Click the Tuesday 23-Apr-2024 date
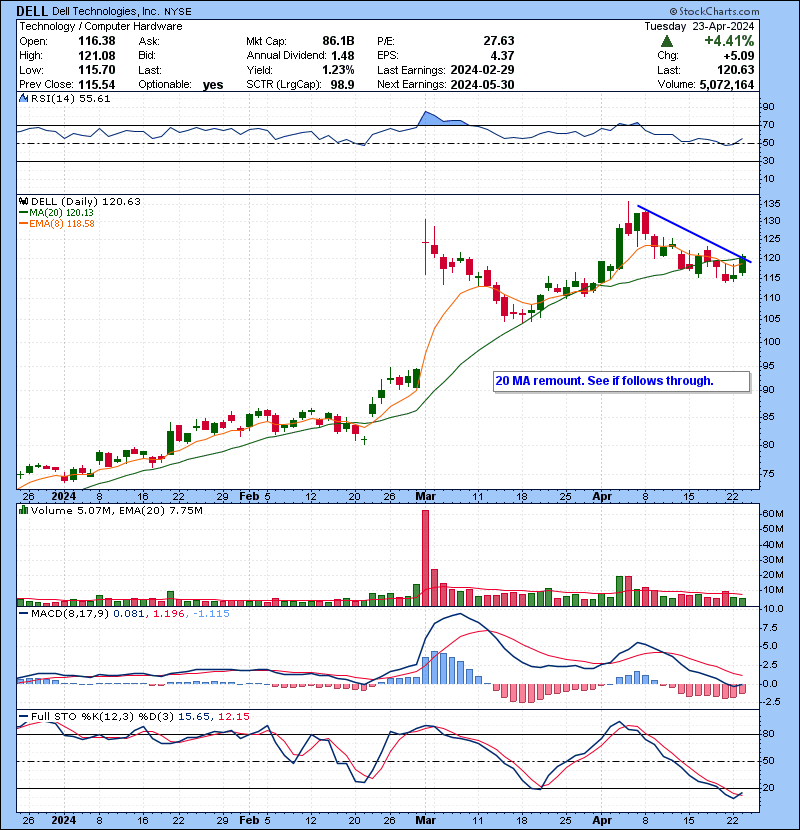The height and width of the screenshot is (830, 800). point(699,26)
